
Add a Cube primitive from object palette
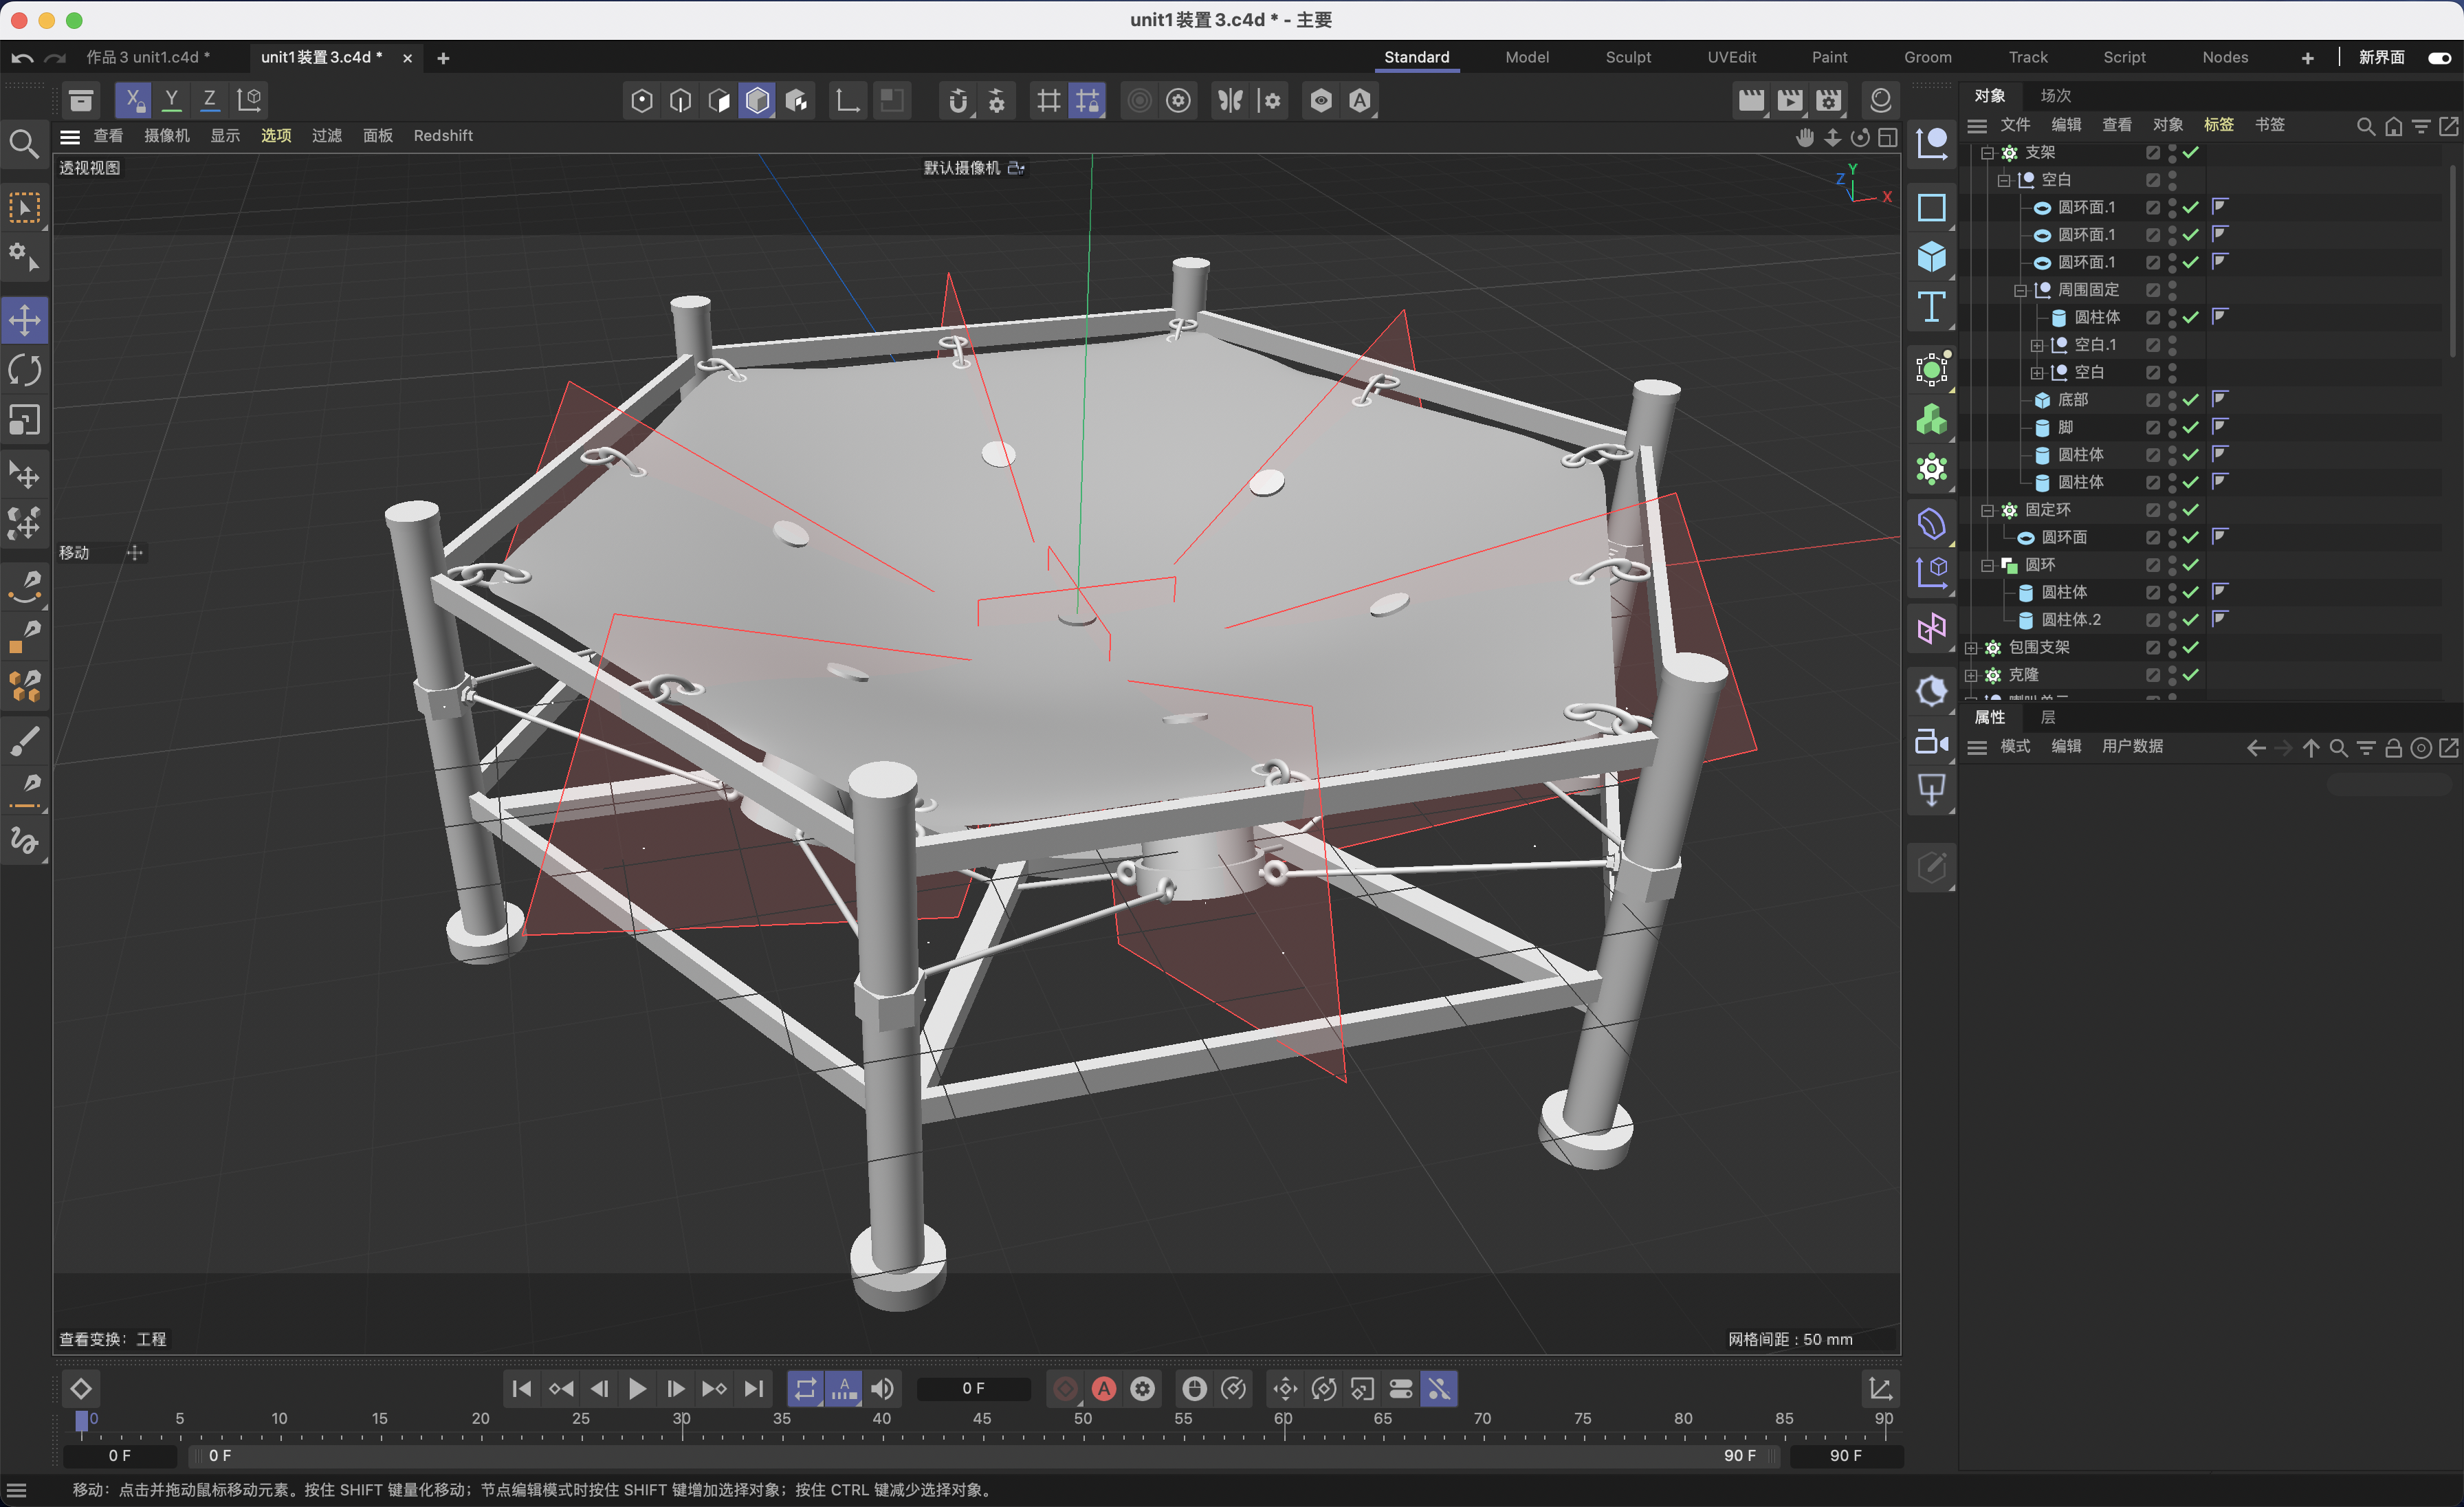1931,257
